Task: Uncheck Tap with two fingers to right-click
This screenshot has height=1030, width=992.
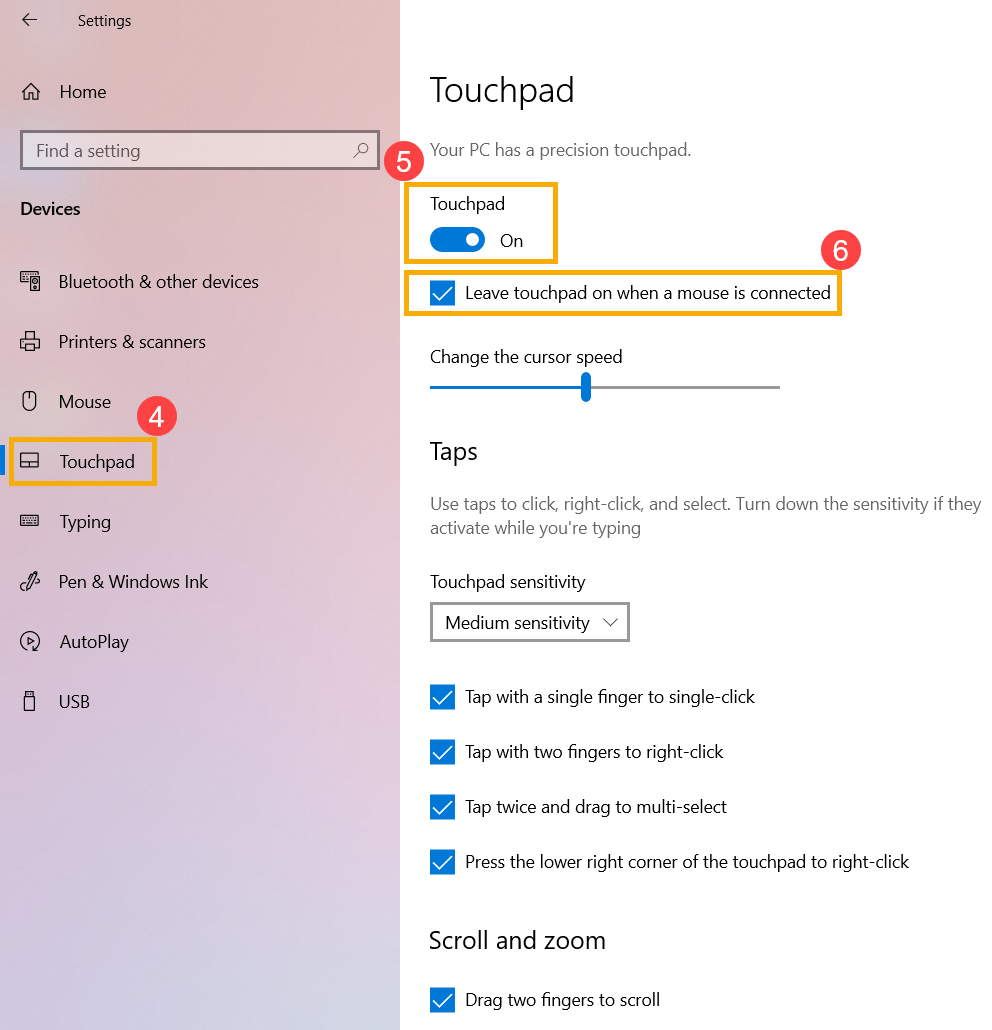Action: [x=442, y=752]
